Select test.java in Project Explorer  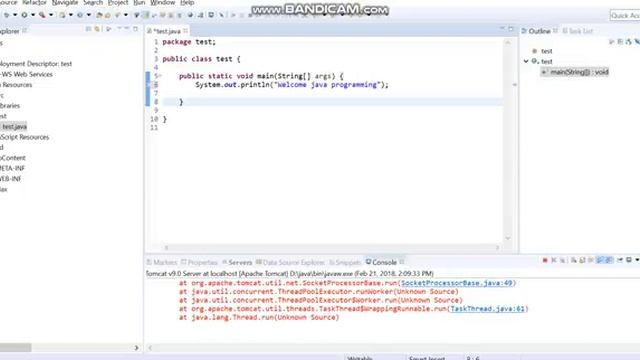point(14,127)
